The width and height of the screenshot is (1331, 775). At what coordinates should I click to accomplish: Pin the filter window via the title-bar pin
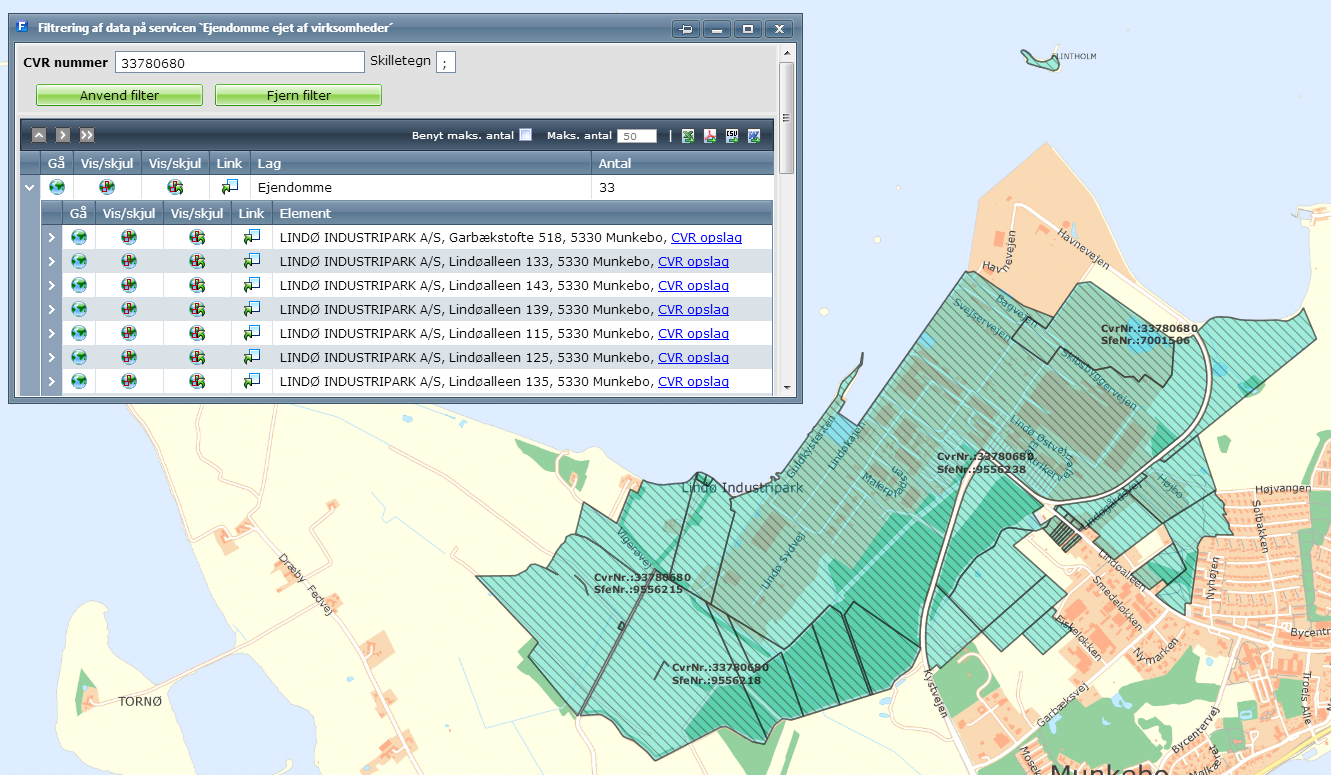(686, 29)
